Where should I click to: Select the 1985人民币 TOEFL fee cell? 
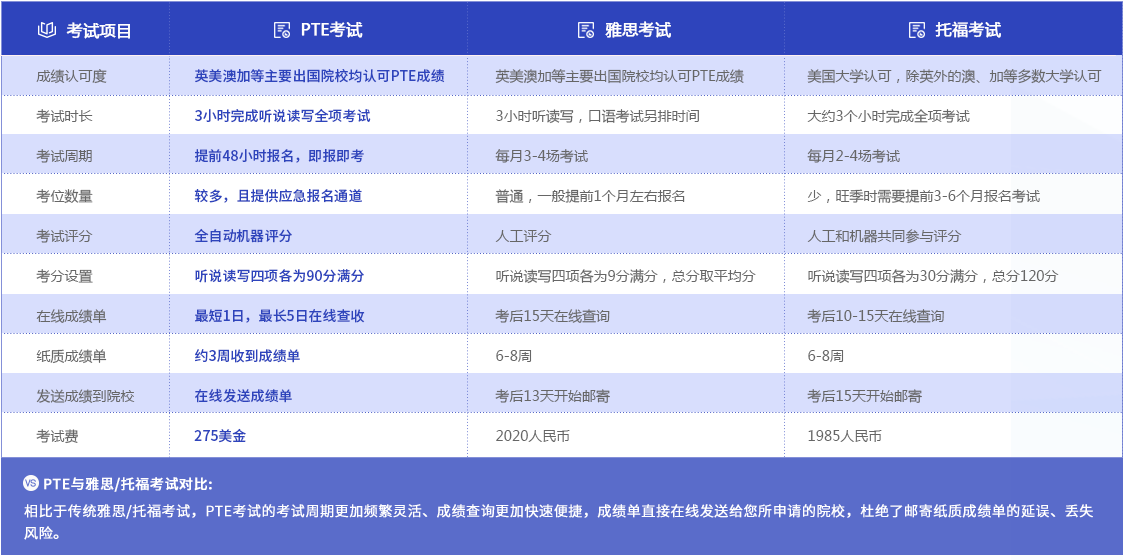845,436
